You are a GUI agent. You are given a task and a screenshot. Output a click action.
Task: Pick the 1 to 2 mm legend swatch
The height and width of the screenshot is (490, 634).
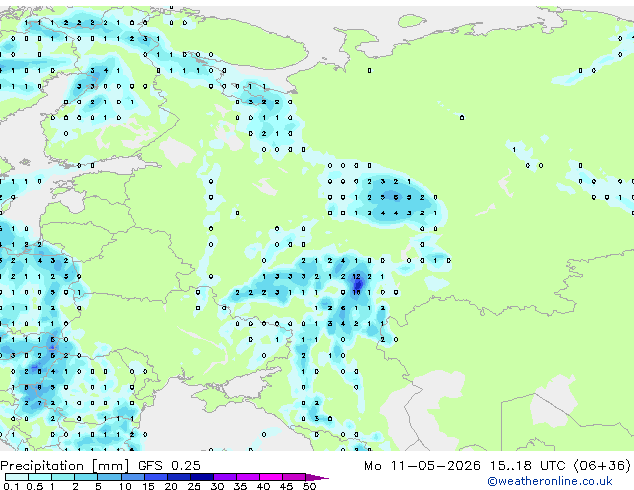click(63, 477)
